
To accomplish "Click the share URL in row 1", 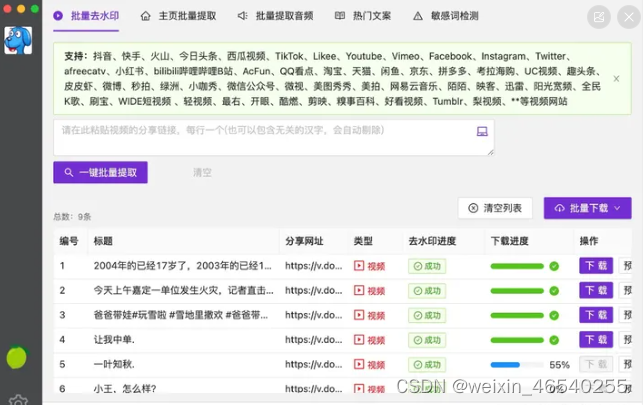I will [314, 266].
